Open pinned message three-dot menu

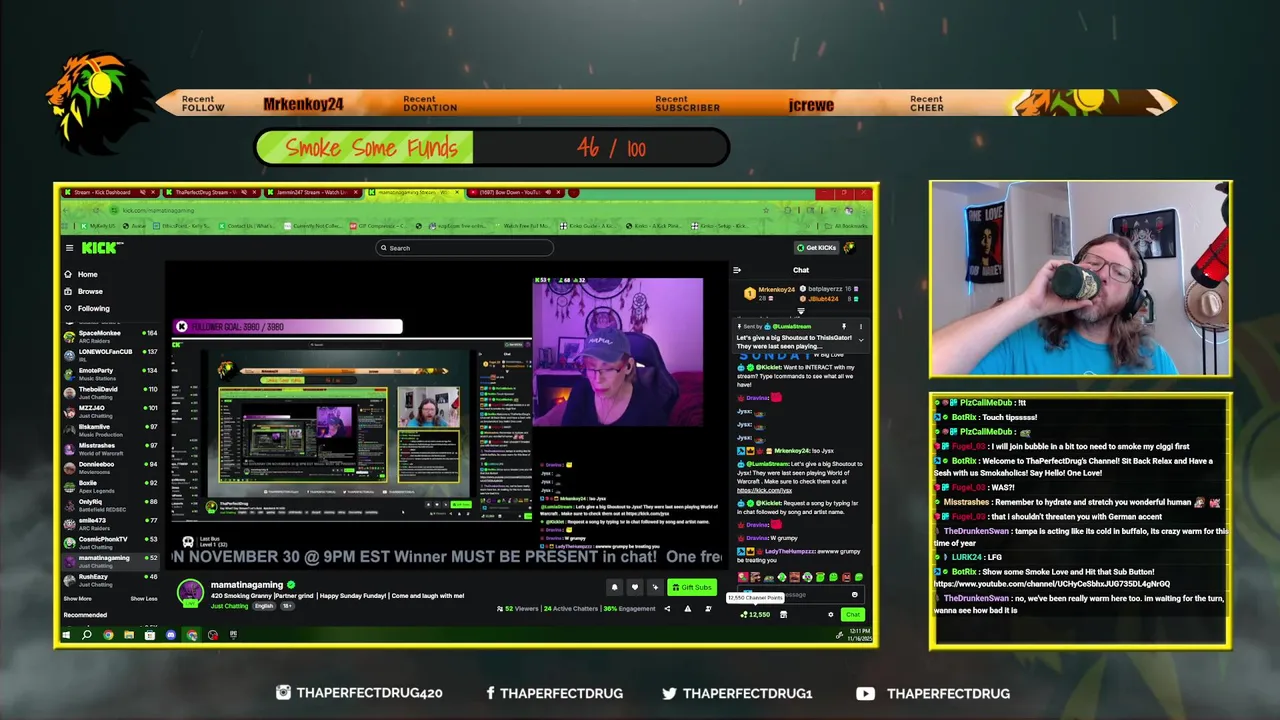point(860,326)
